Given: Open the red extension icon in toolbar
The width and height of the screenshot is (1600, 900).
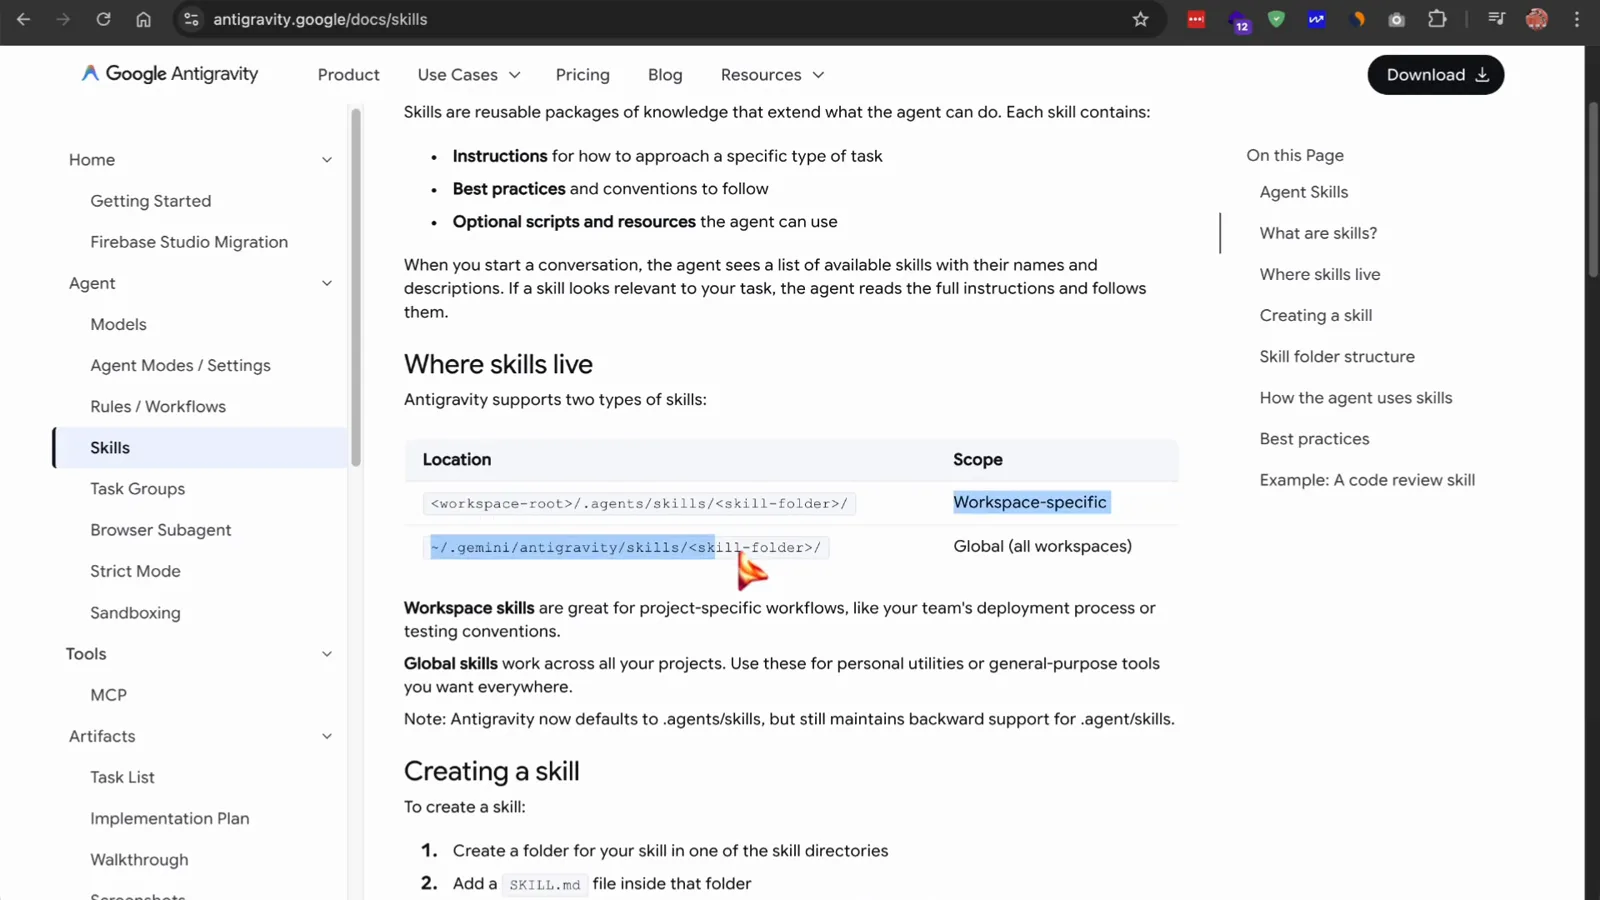Looking at the screenshot, I should pyautogui.click(x=1196, y=19).
